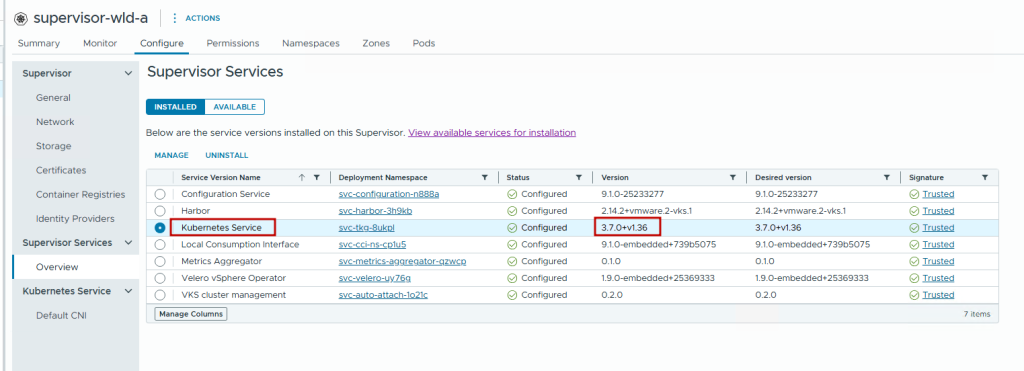Click Trusted check icon for Configuration Service
Viewport: 1024px width, 371px height.
[914, 194]
